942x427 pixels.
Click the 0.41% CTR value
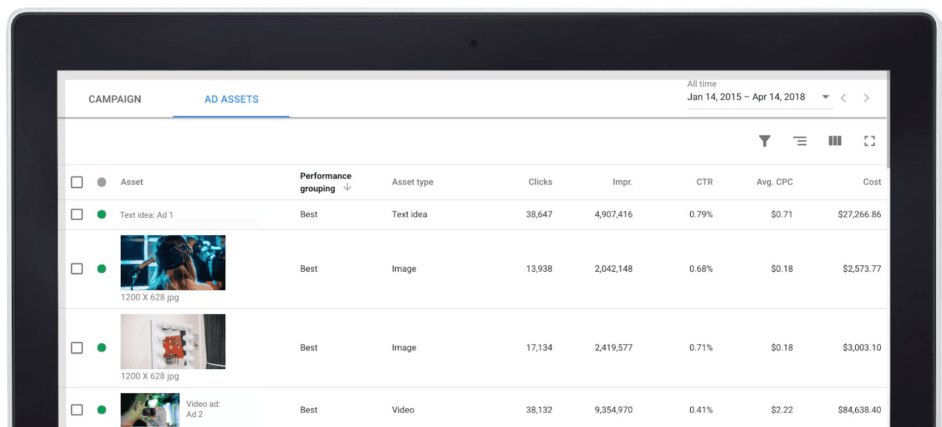click(701, 410)
